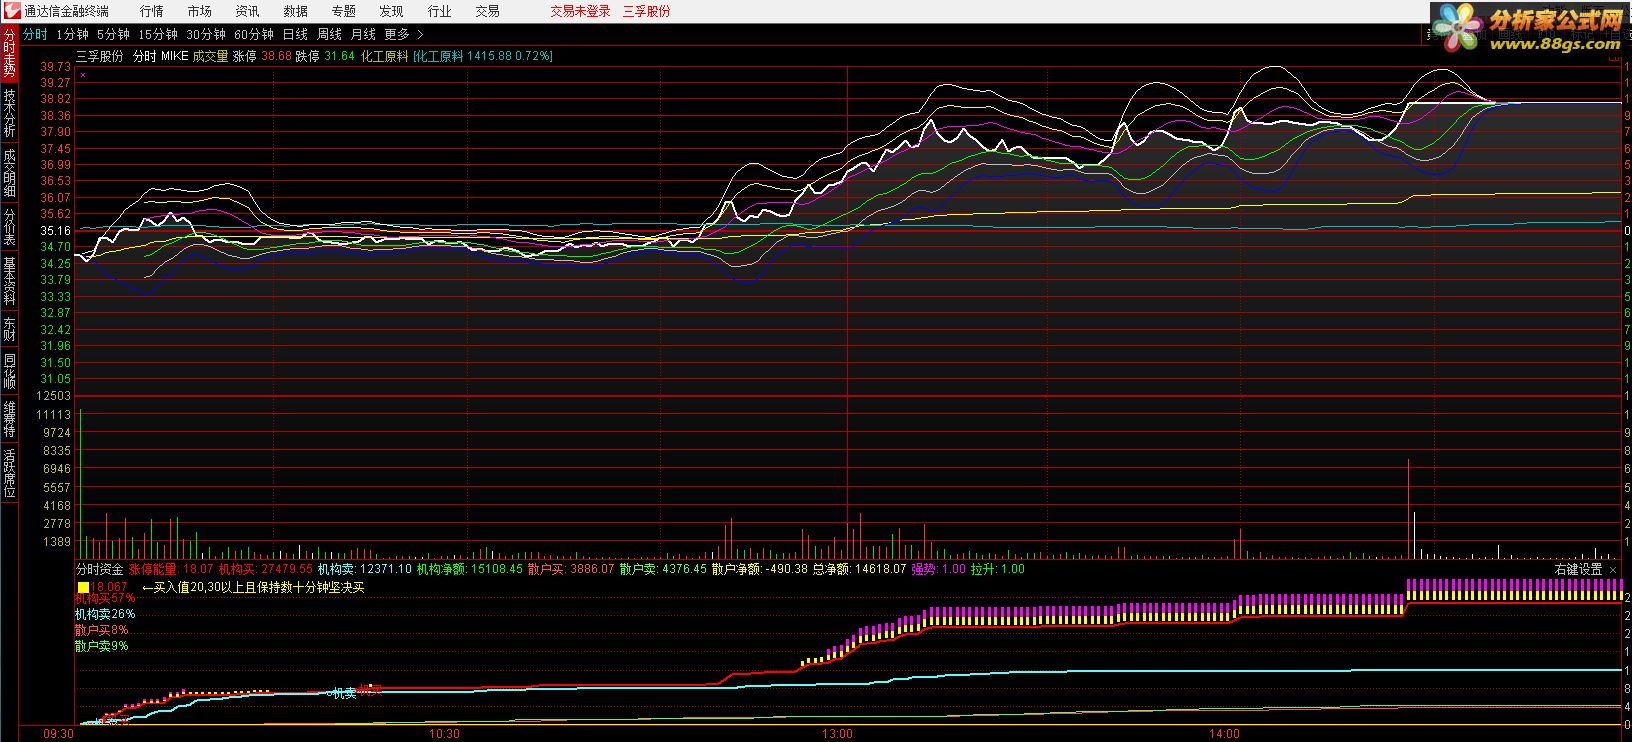Image resolution: width=1632 pixels, height=742 pixels.
Task: Click the 散户卖 4376.45 value
Action: click(663, 569)
